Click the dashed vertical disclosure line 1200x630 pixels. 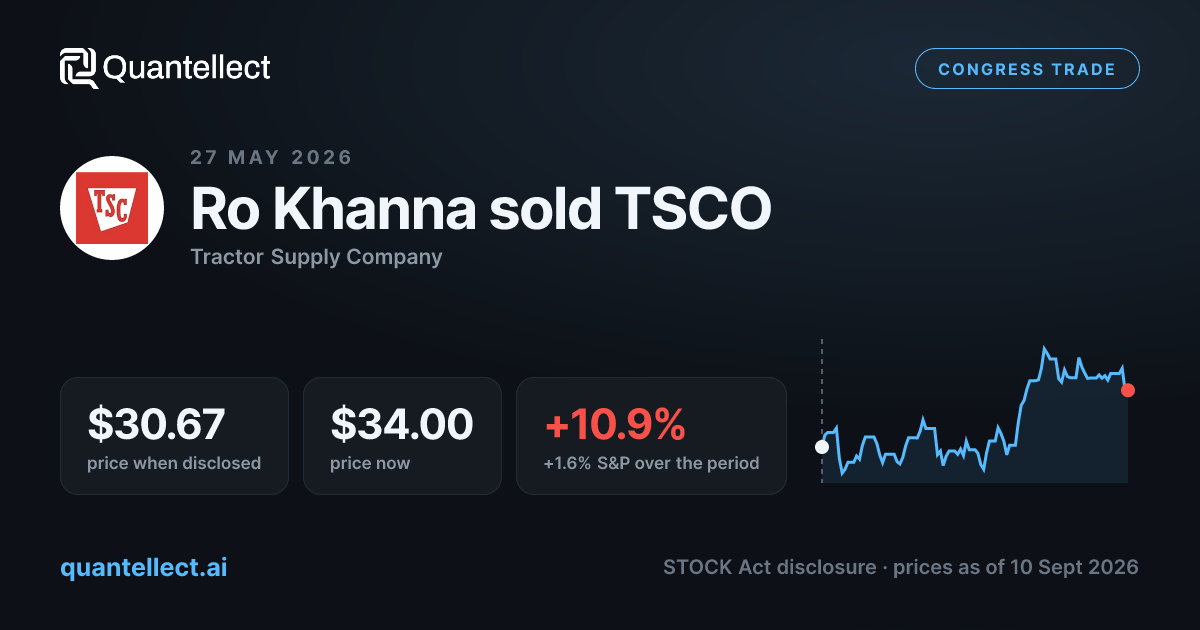822,410
